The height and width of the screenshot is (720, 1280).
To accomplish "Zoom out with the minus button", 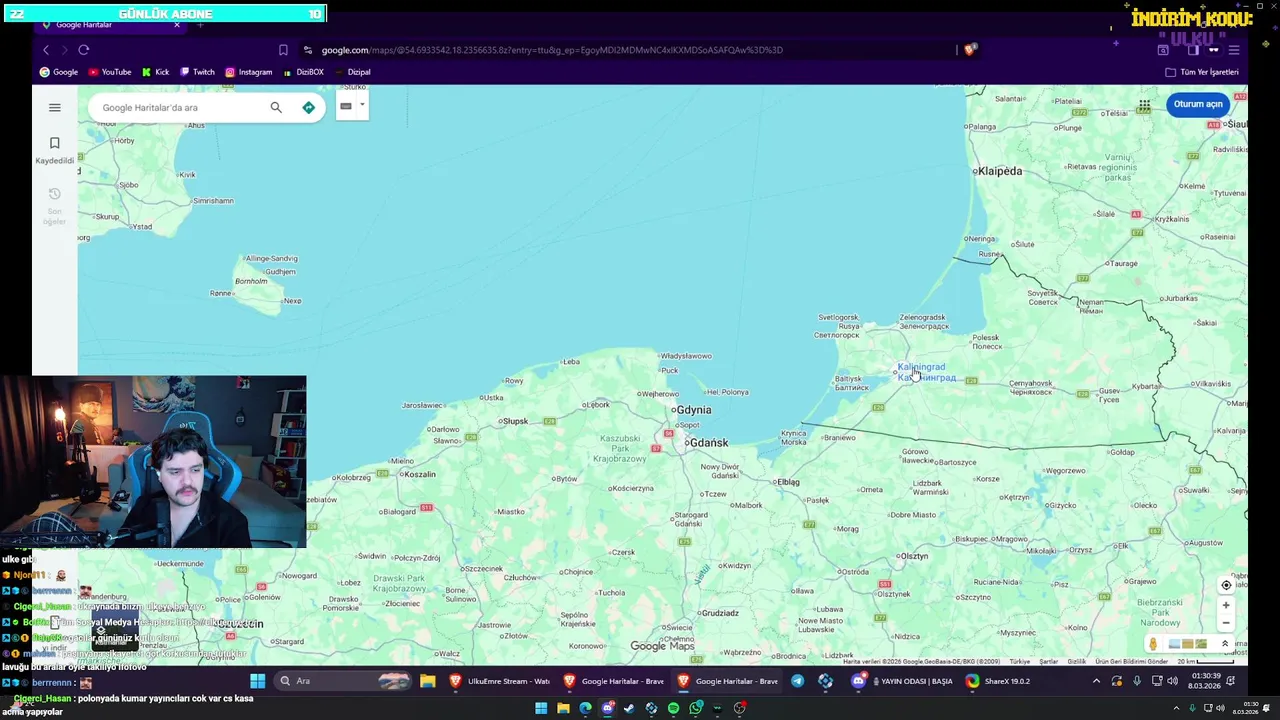I will [1226, 623].
